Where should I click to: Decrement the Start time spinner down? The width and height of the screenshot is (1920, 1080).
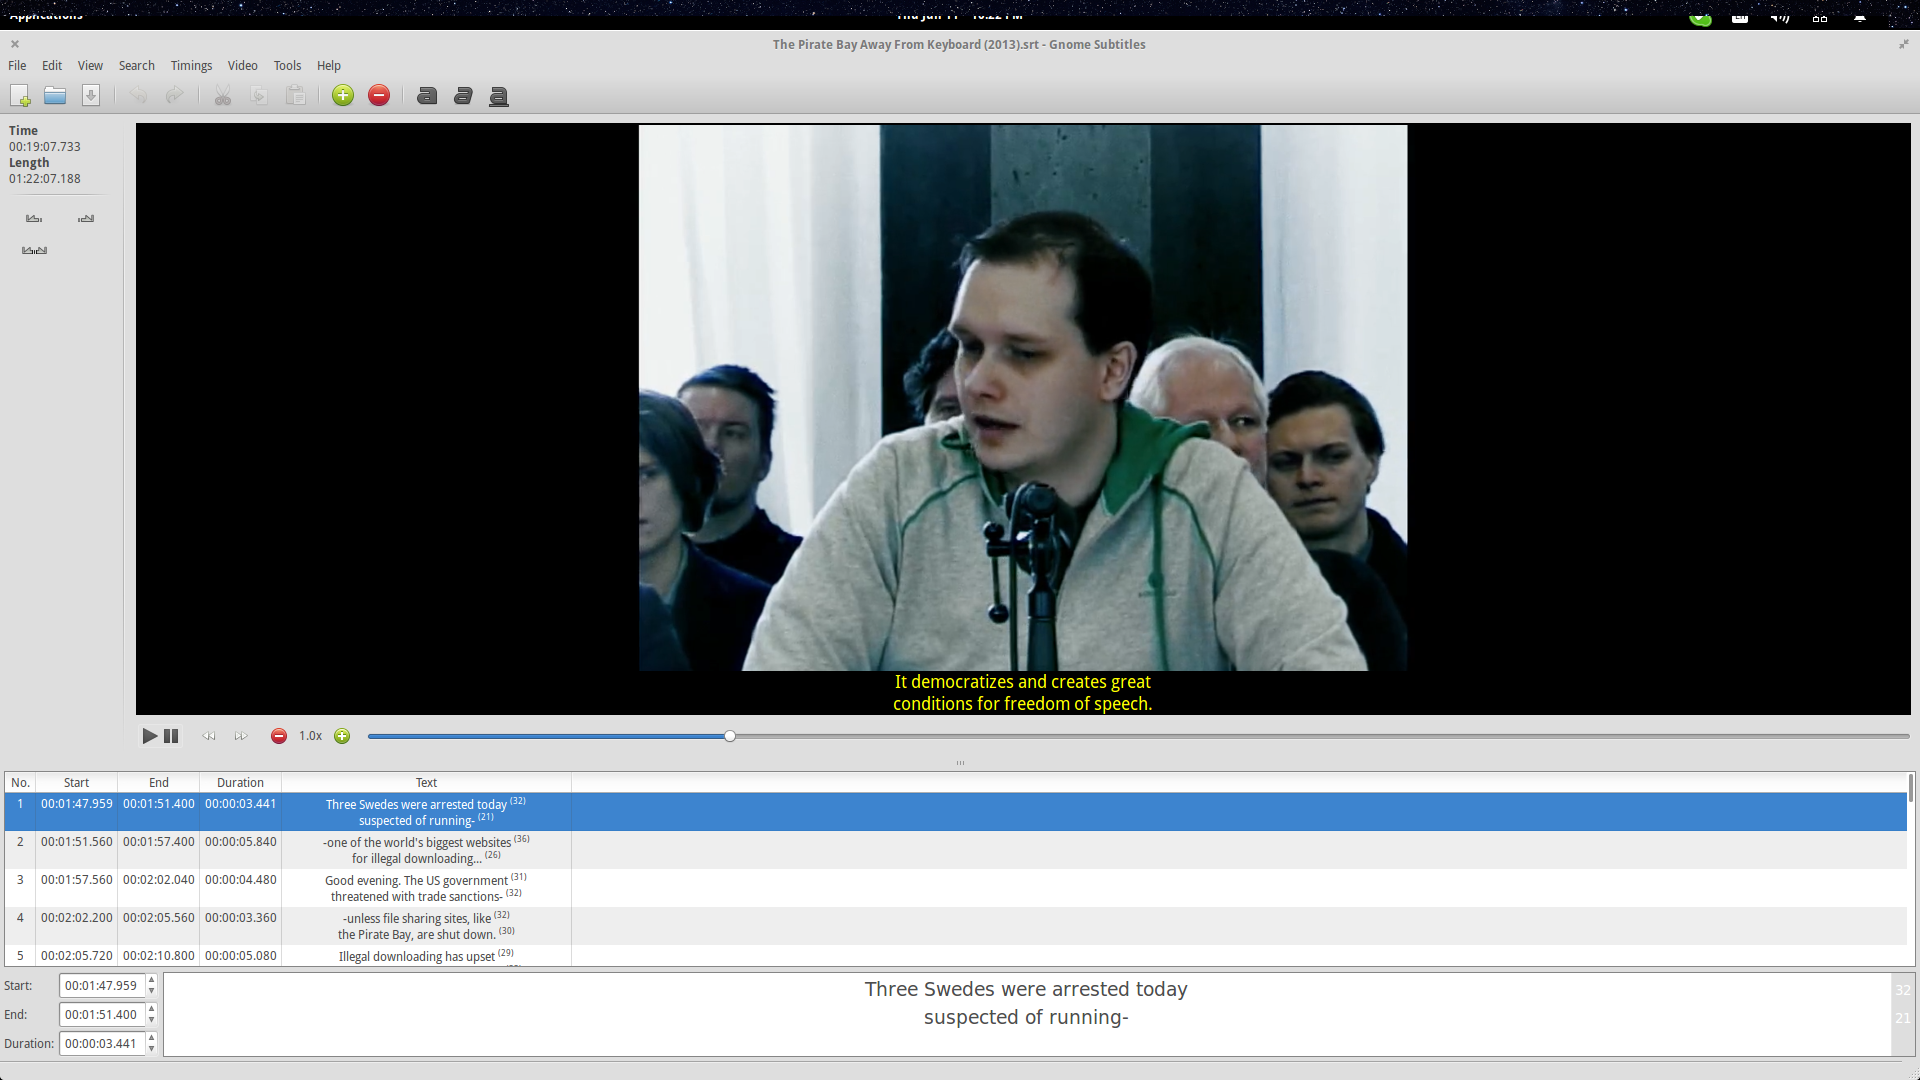pyautogui.click(x=152, y=992)
